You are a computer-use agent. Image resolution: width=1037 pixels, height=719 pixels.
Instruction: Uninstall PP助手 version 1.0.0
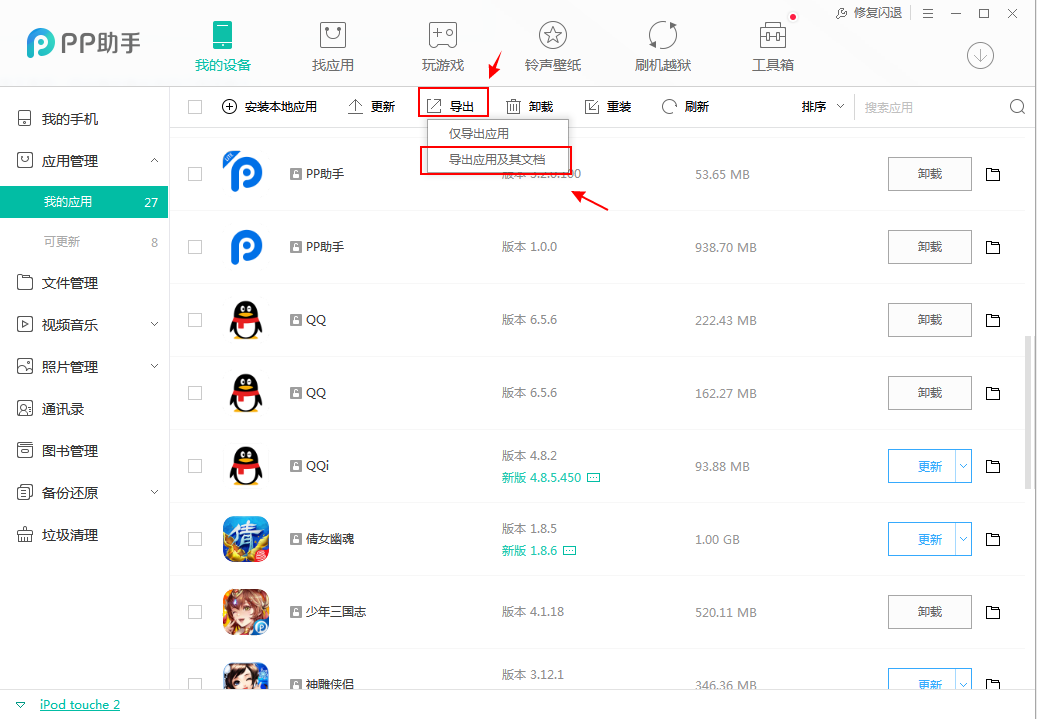pos(929,247)
